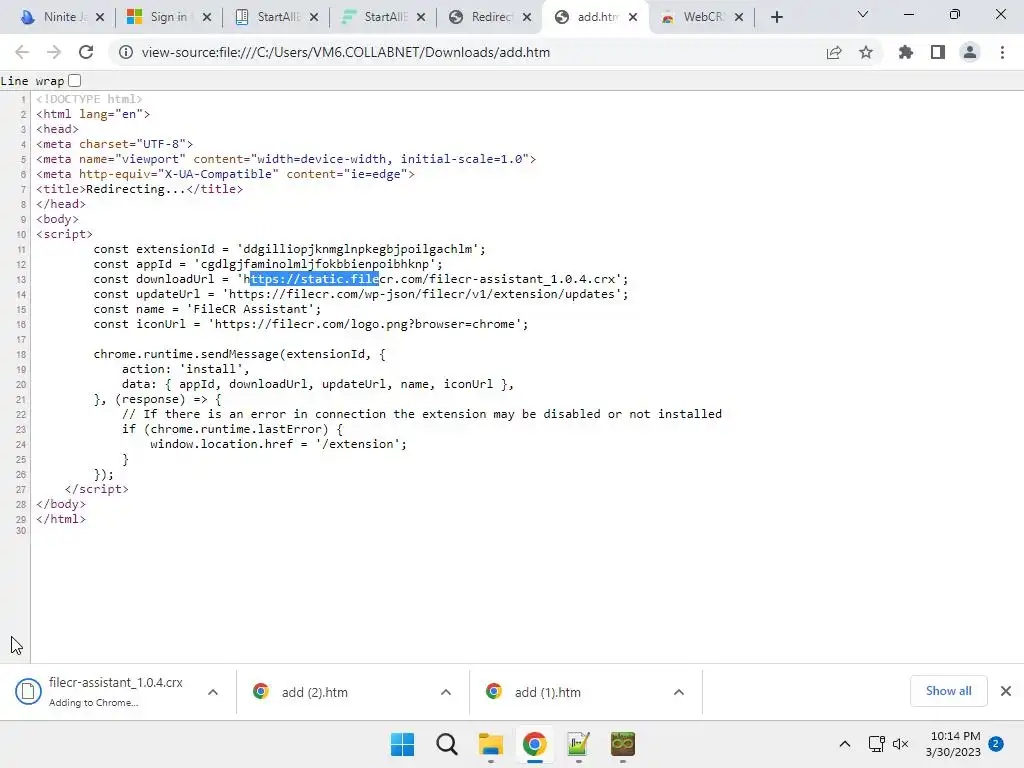
Task: Open the green infinity taskbar app
Action: pyautogui.click(x=622, y=744)
